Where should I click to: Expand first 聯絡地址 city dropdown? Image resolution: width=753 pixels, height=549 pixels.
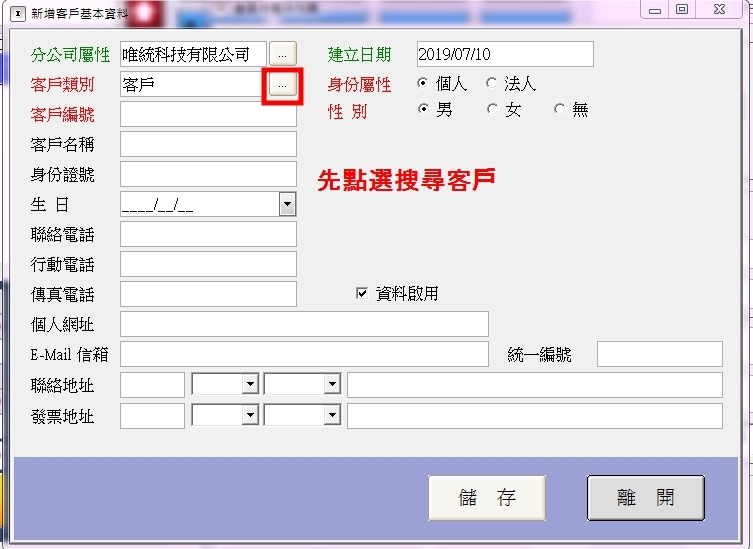(249, 384)
